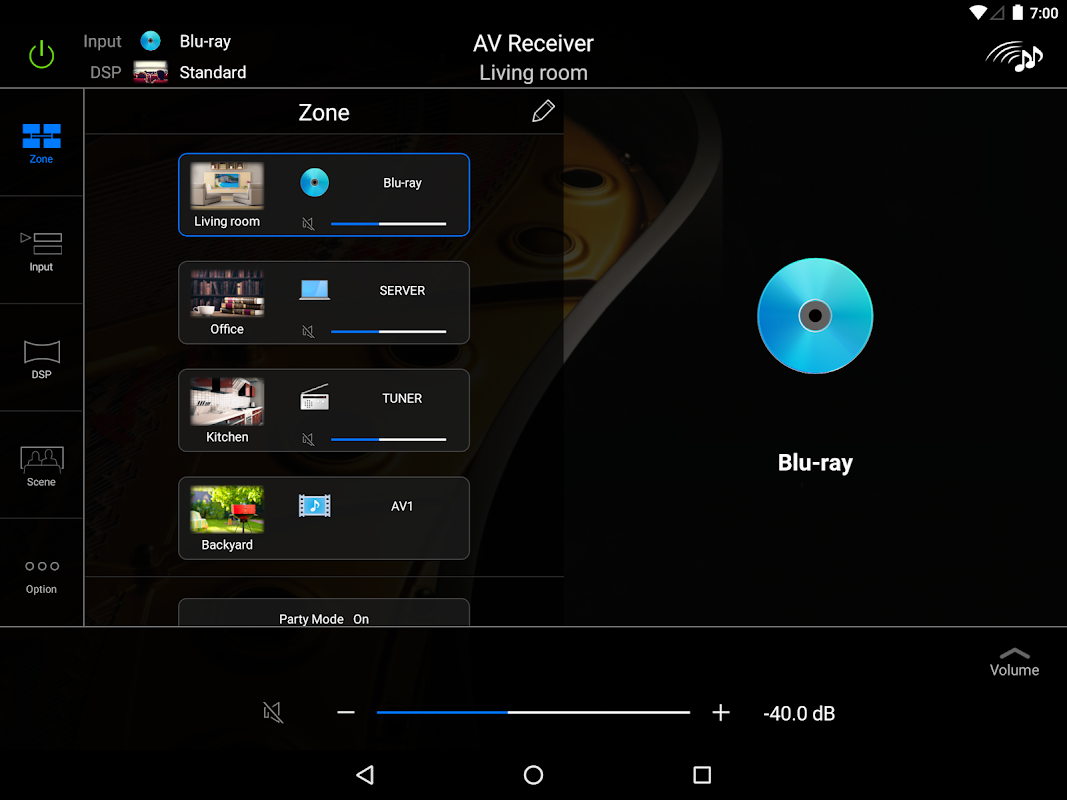Tap the pencil edit icon beside Zone
The image size is (1067, 800).
pos(543,112)
